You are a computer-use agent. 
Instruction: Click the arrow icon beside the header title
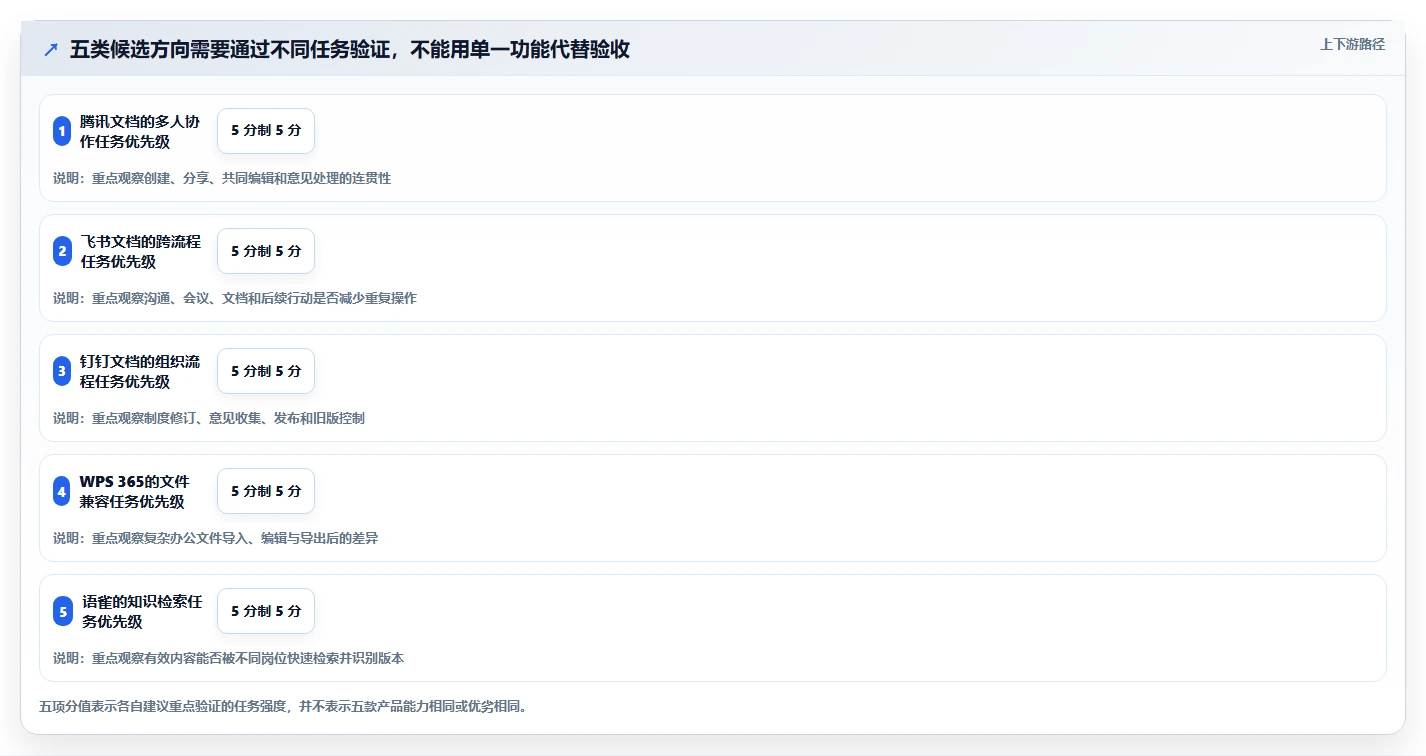(x=51, y=49)
